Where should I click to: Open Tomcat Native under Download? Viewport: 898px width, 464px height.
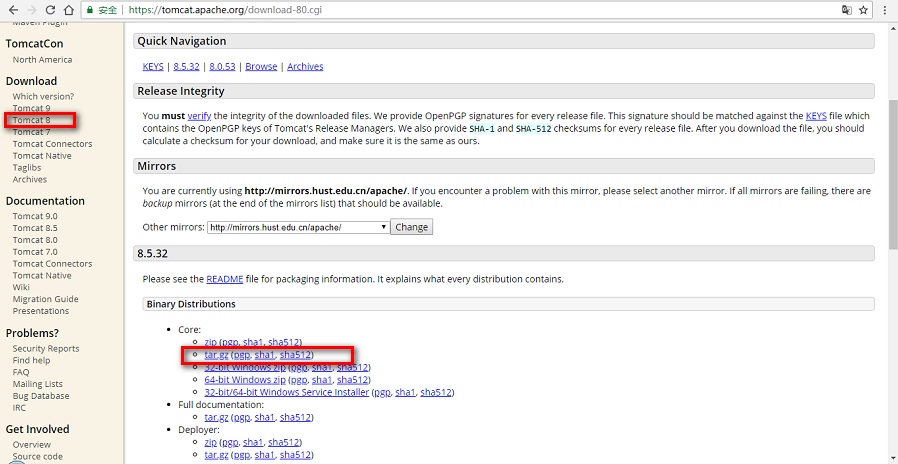tap(42, 156)
